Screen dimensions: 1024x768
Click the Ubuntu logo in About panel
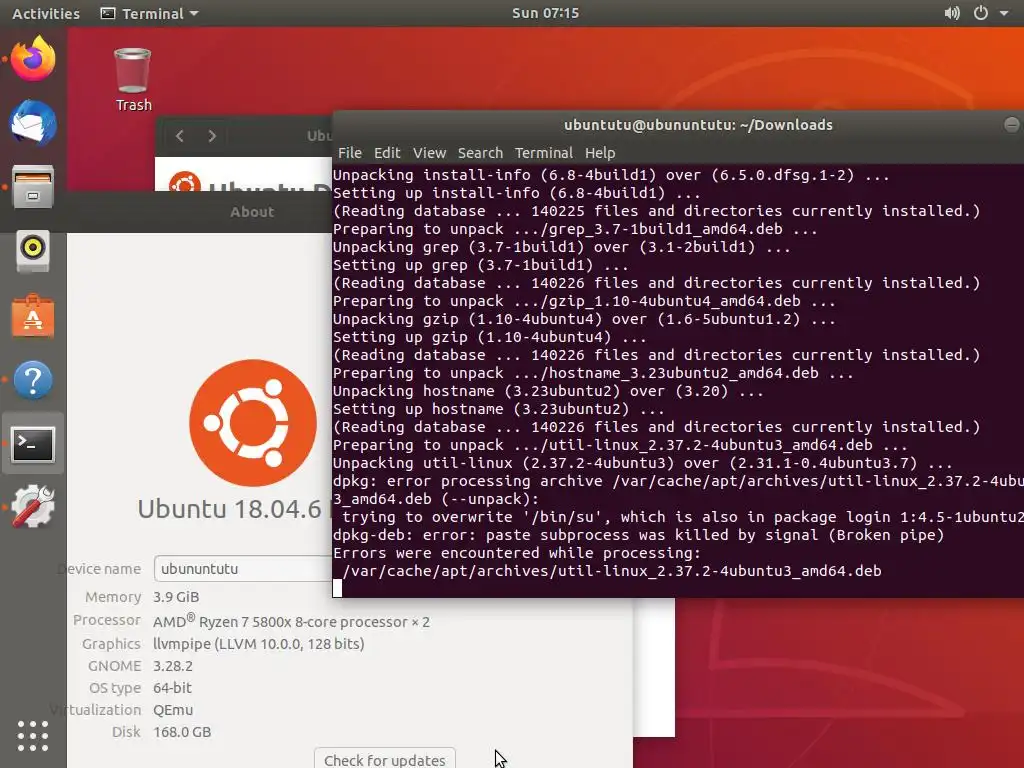tap(253, 423)
